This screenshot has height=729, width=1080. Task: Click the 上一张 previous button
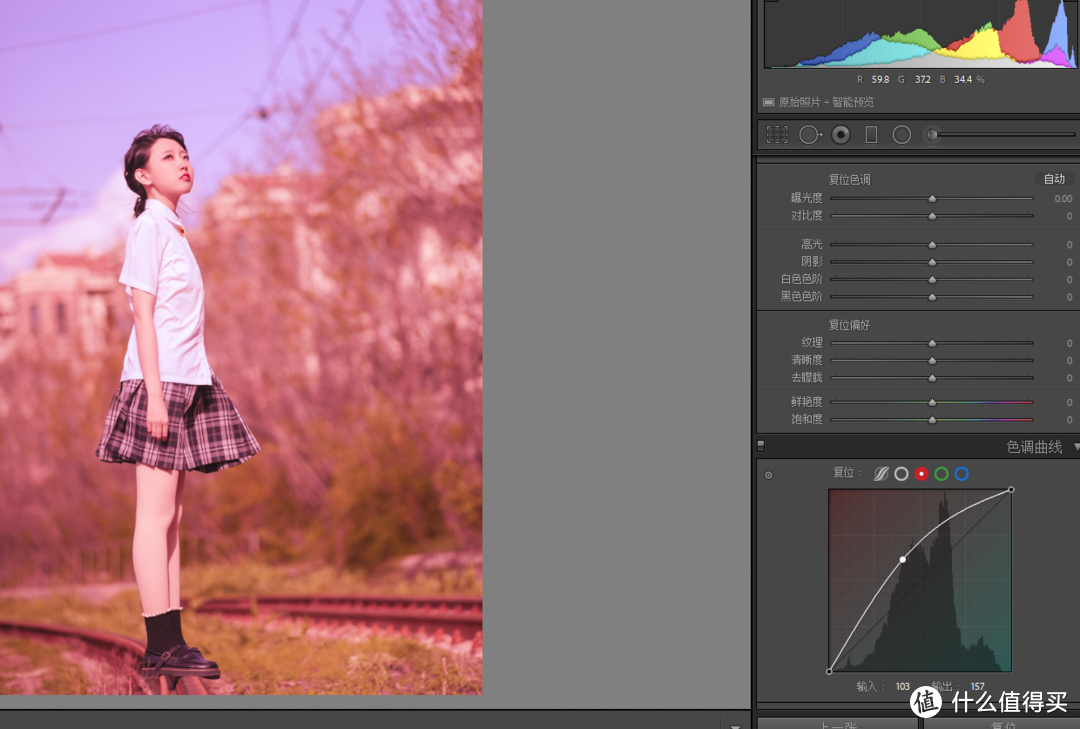tap(838, 724)
